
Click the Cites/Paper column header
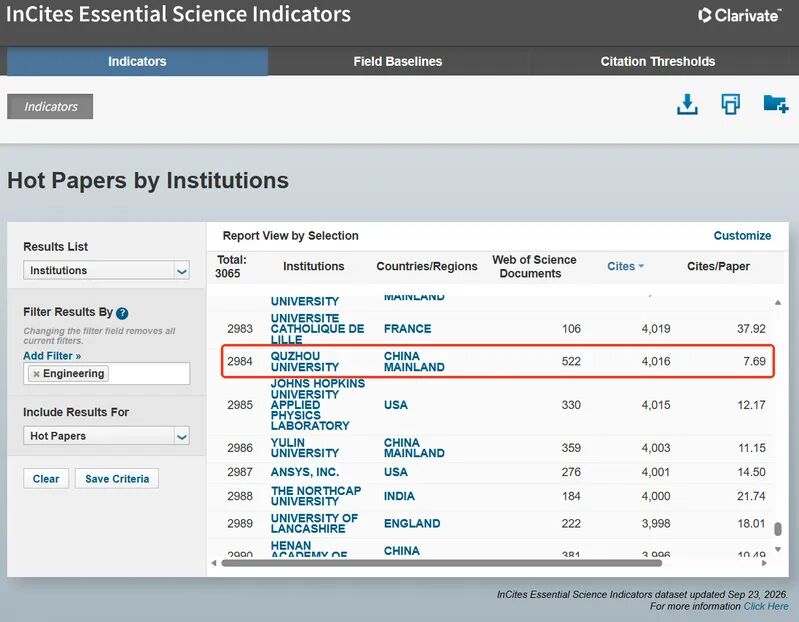(x=718, y=266)
